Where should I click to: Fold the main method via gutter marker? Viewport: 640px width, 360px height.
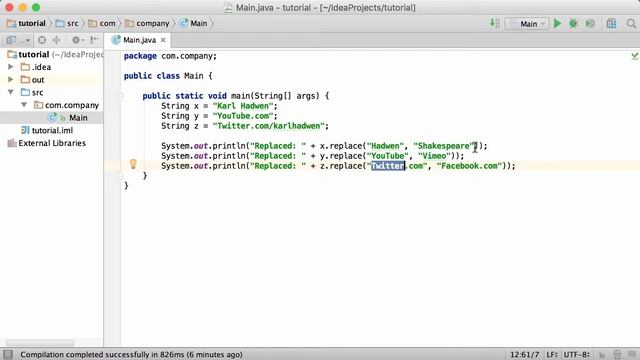120,96
